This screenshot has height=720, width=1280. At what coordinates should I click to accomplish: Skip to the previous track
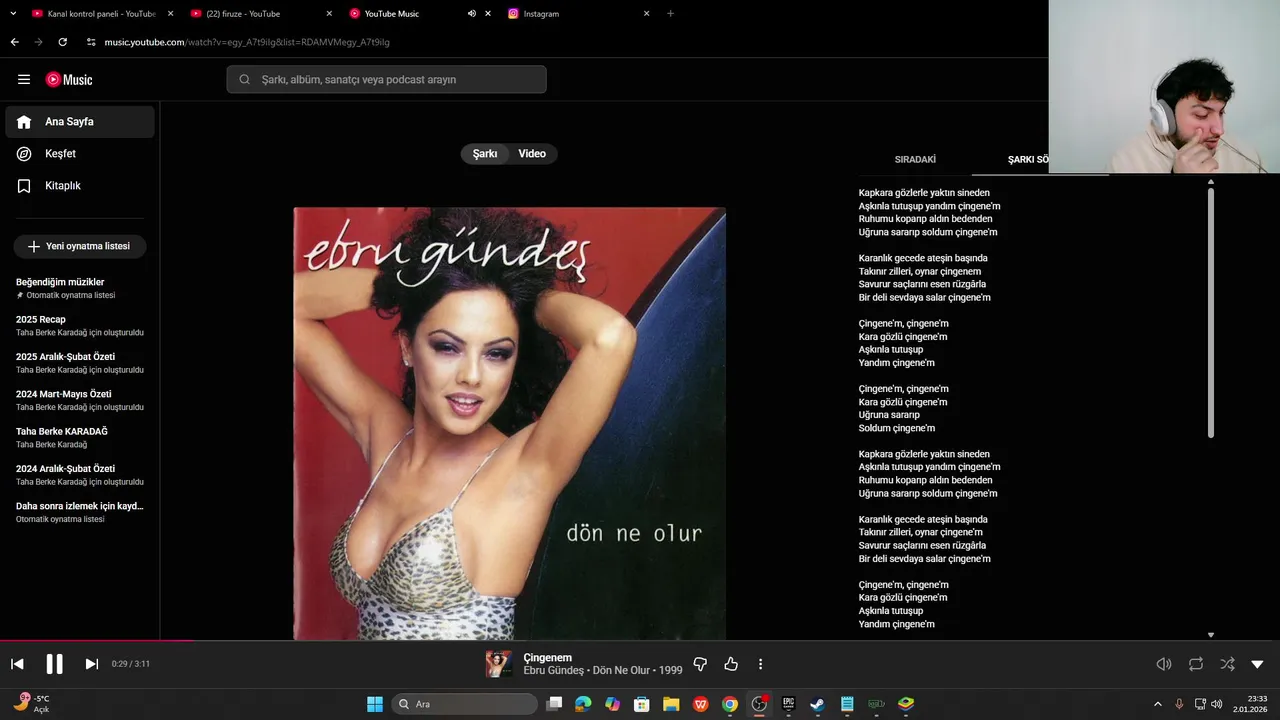click(17, 664)
